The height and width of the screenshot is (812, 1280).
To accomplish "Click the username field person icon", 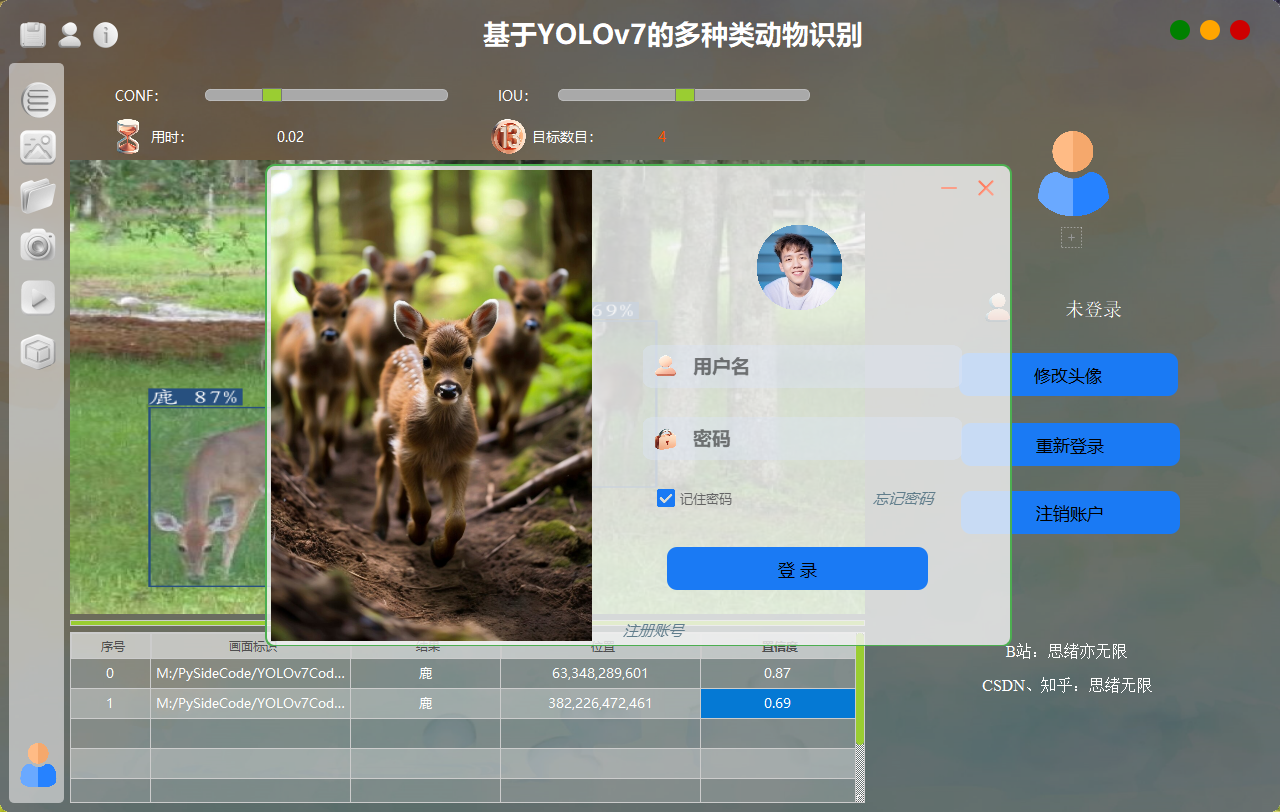I will [666, 366].
